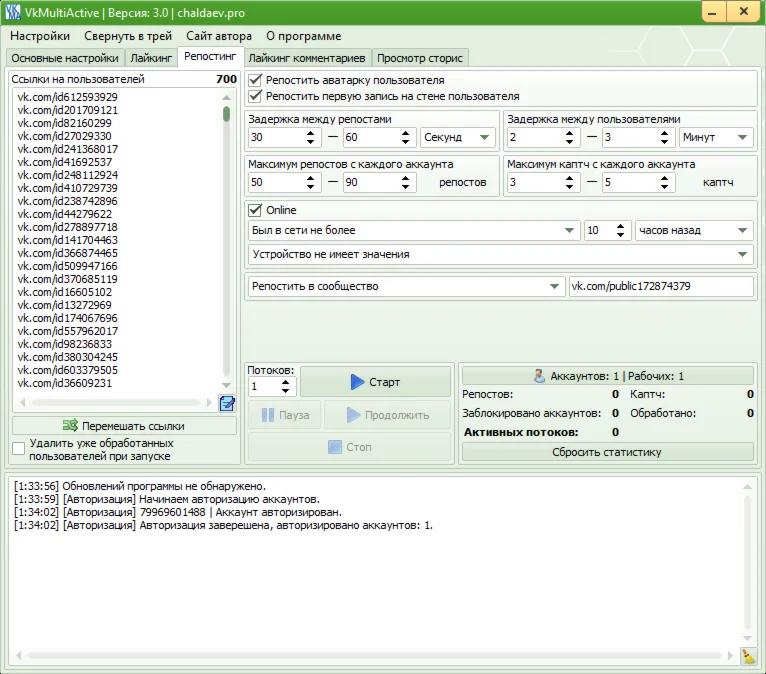
Task: Click the edit links list icon
Action: [x=227, y=403]
